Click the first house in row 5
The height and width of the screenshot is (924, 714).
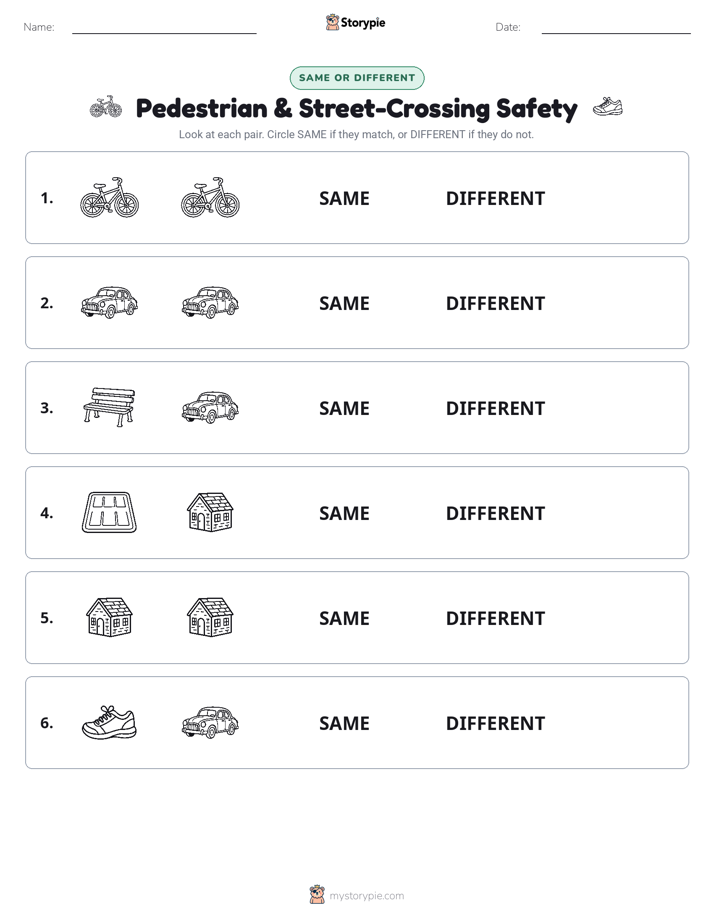coord(109,617)
